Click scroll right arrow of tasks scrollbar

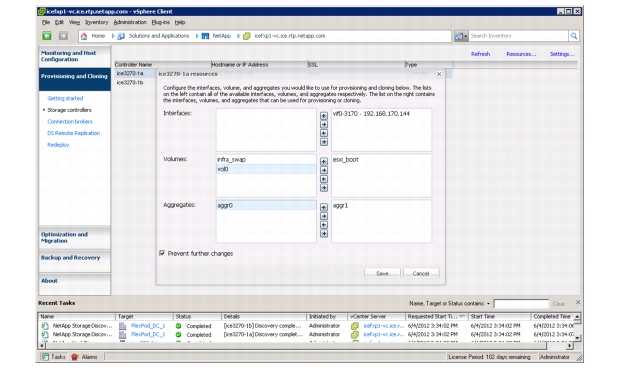click(x=570, y=346)
